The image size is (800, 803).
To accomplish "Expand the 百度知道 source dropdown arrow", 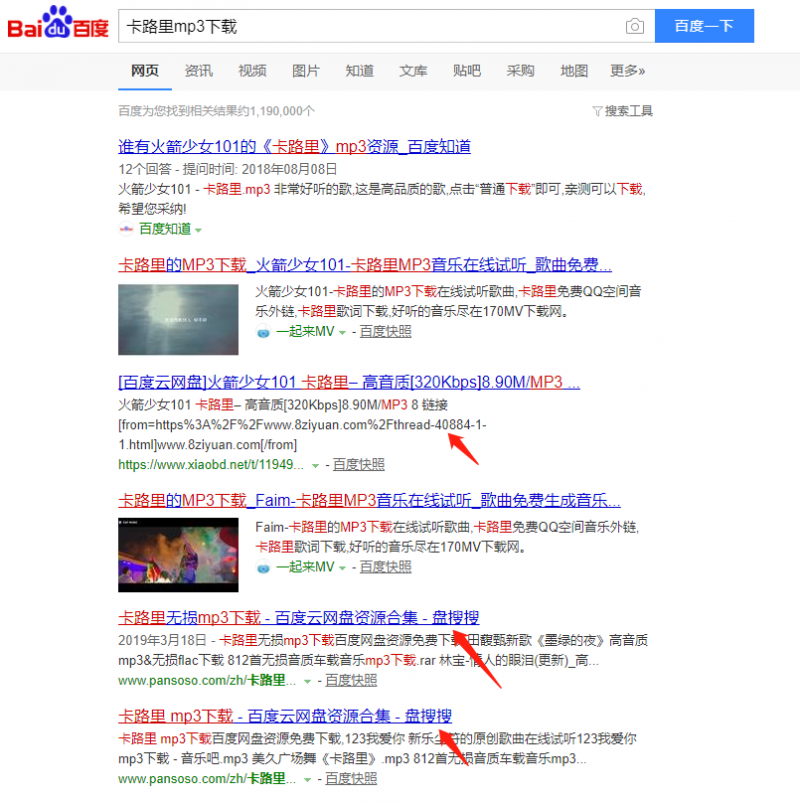I will 199,230.
